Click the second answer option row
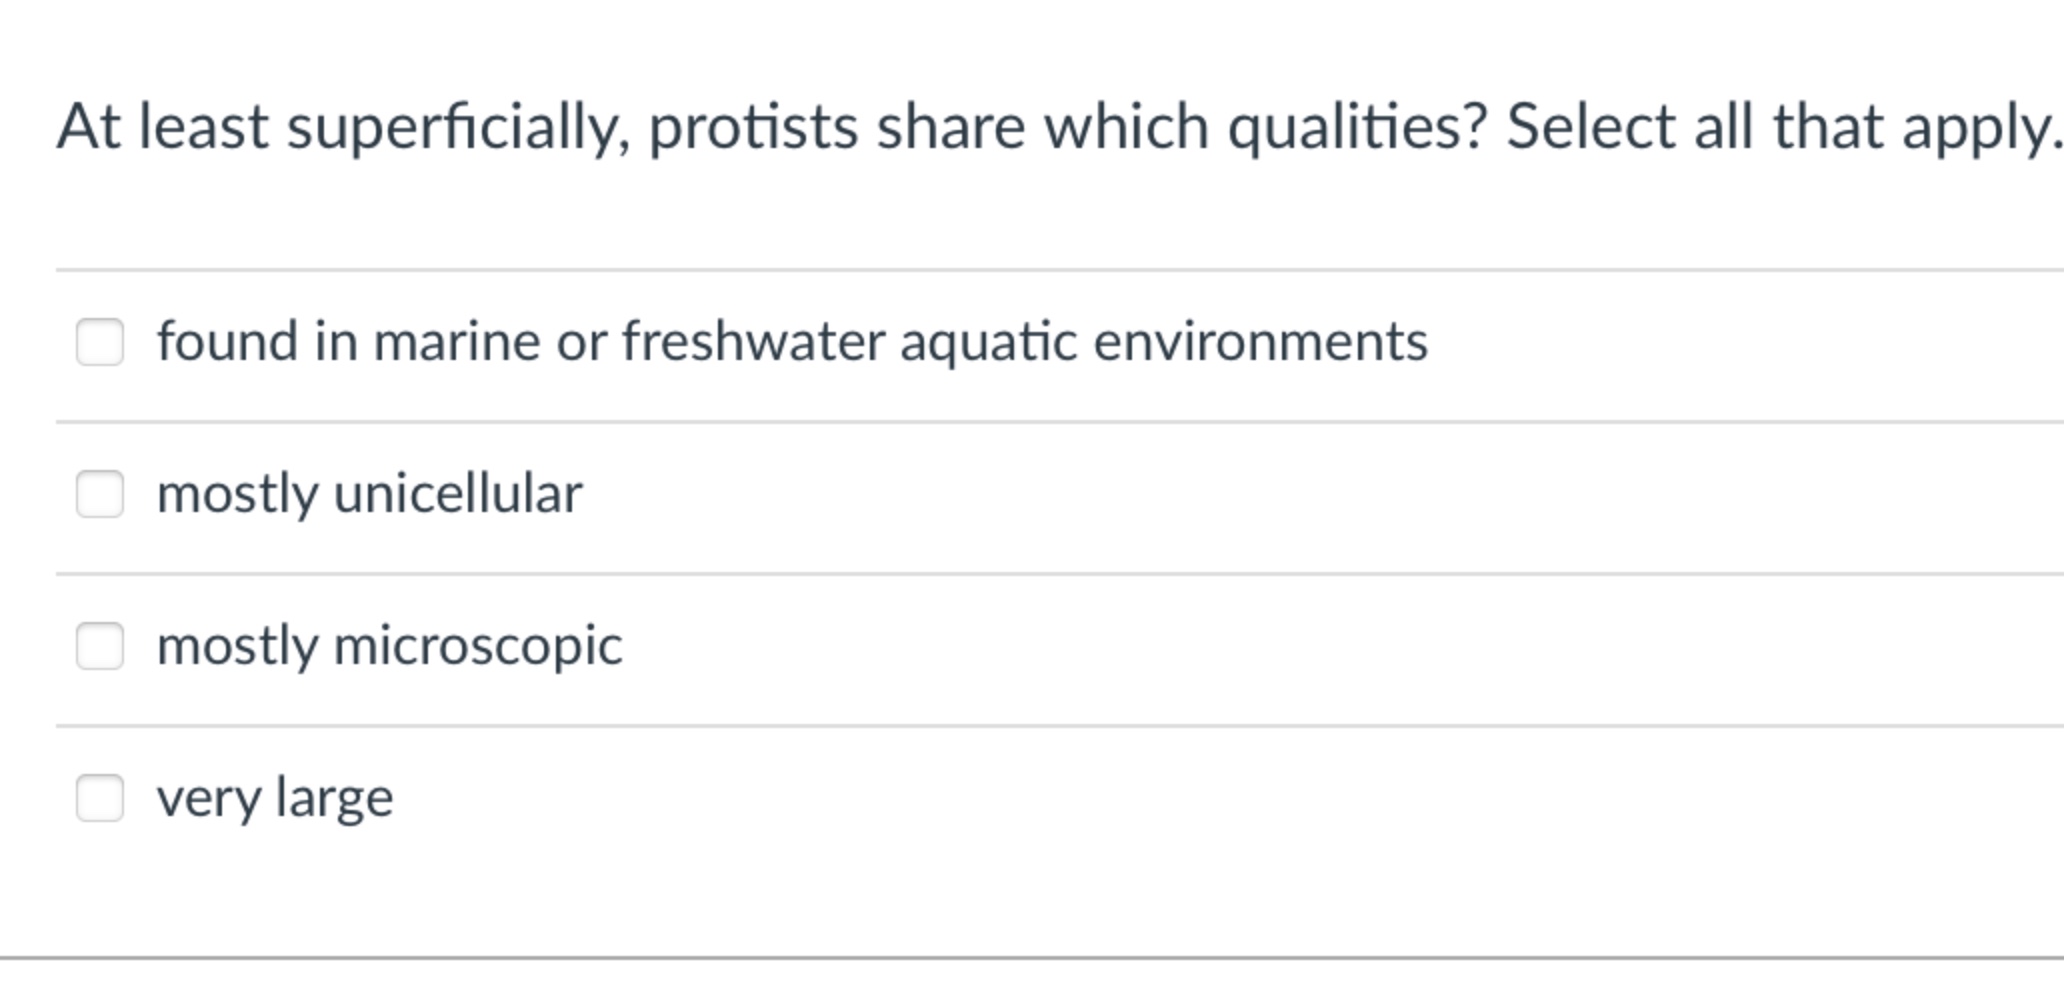2064x996 pixels. coord(600,494)
